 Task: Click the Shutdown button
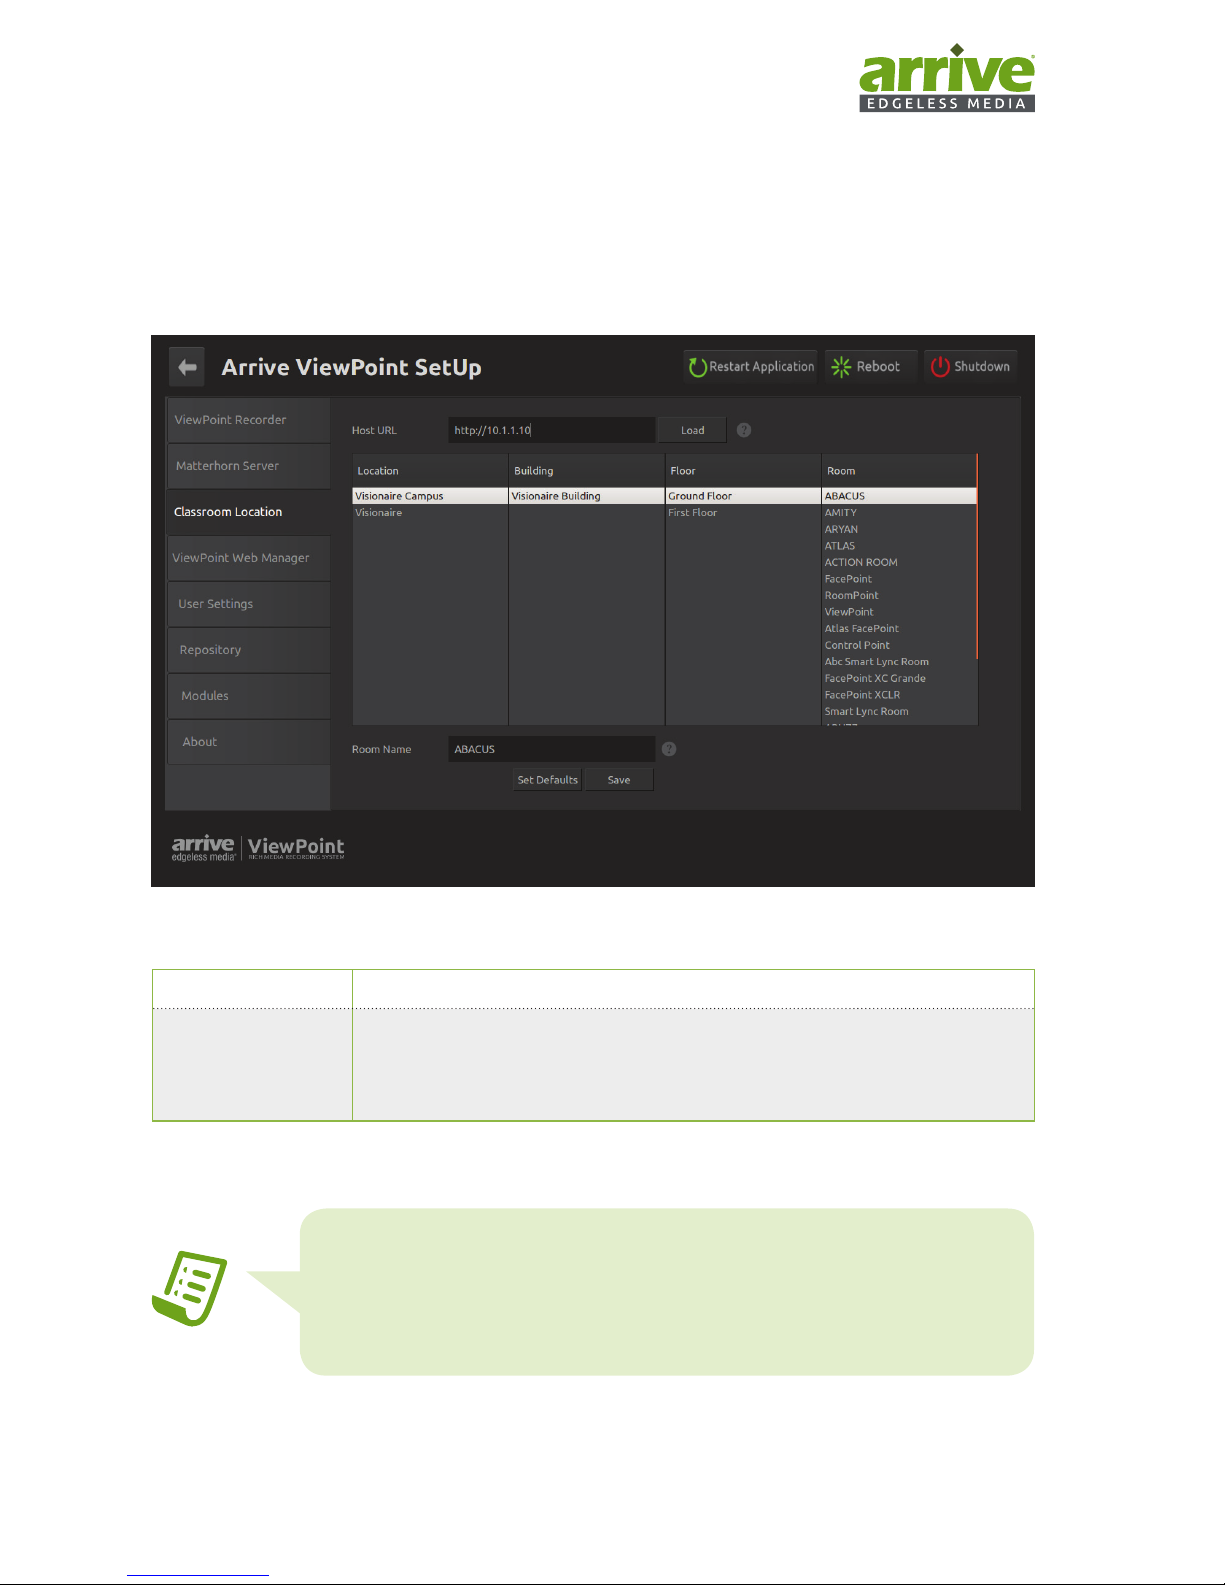970,367
